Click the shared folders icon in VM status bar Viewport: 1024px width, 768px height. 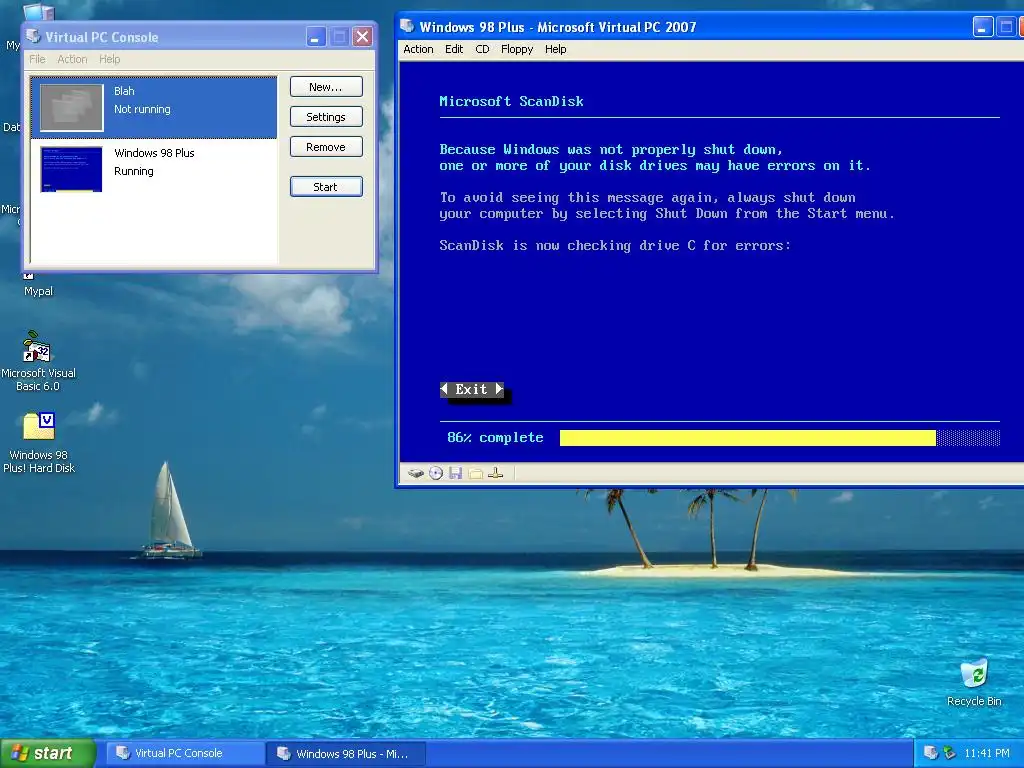(475, 473)
